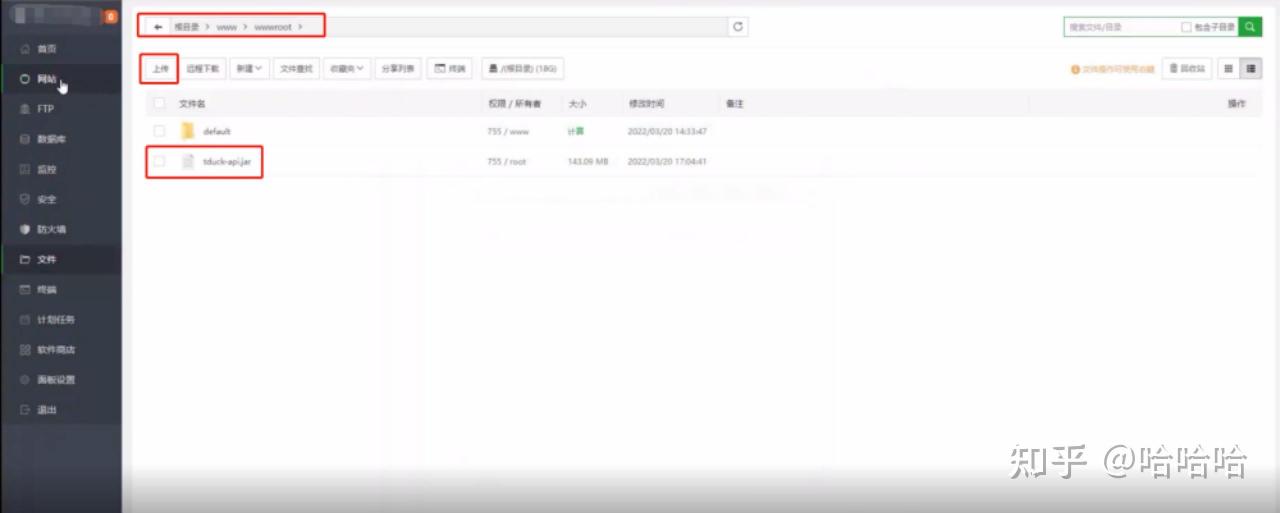Screen dimensions: 1280x513
Task: Navigate to www in the path
Action: 226,27
